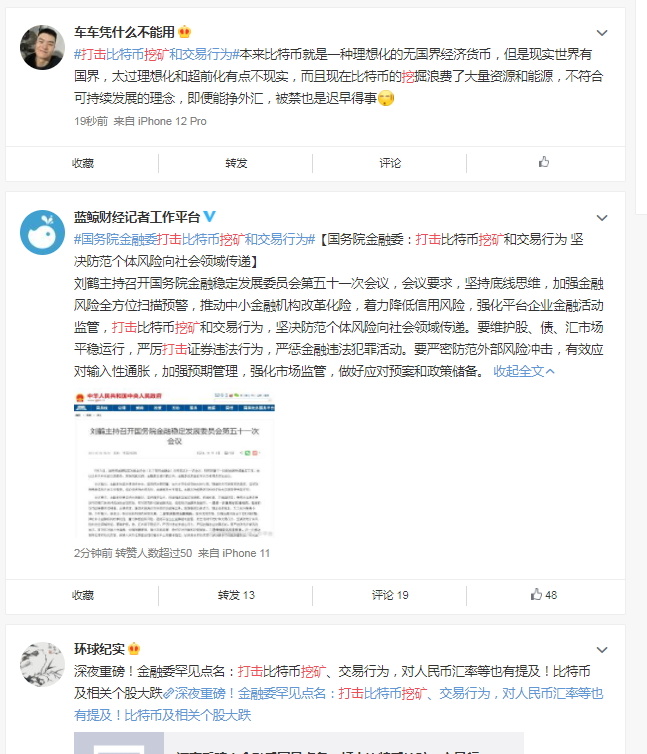Open hashtag #打击比特币挖矿和交易行为#
This screenshot has height=754, width=647.
point(157,54)
